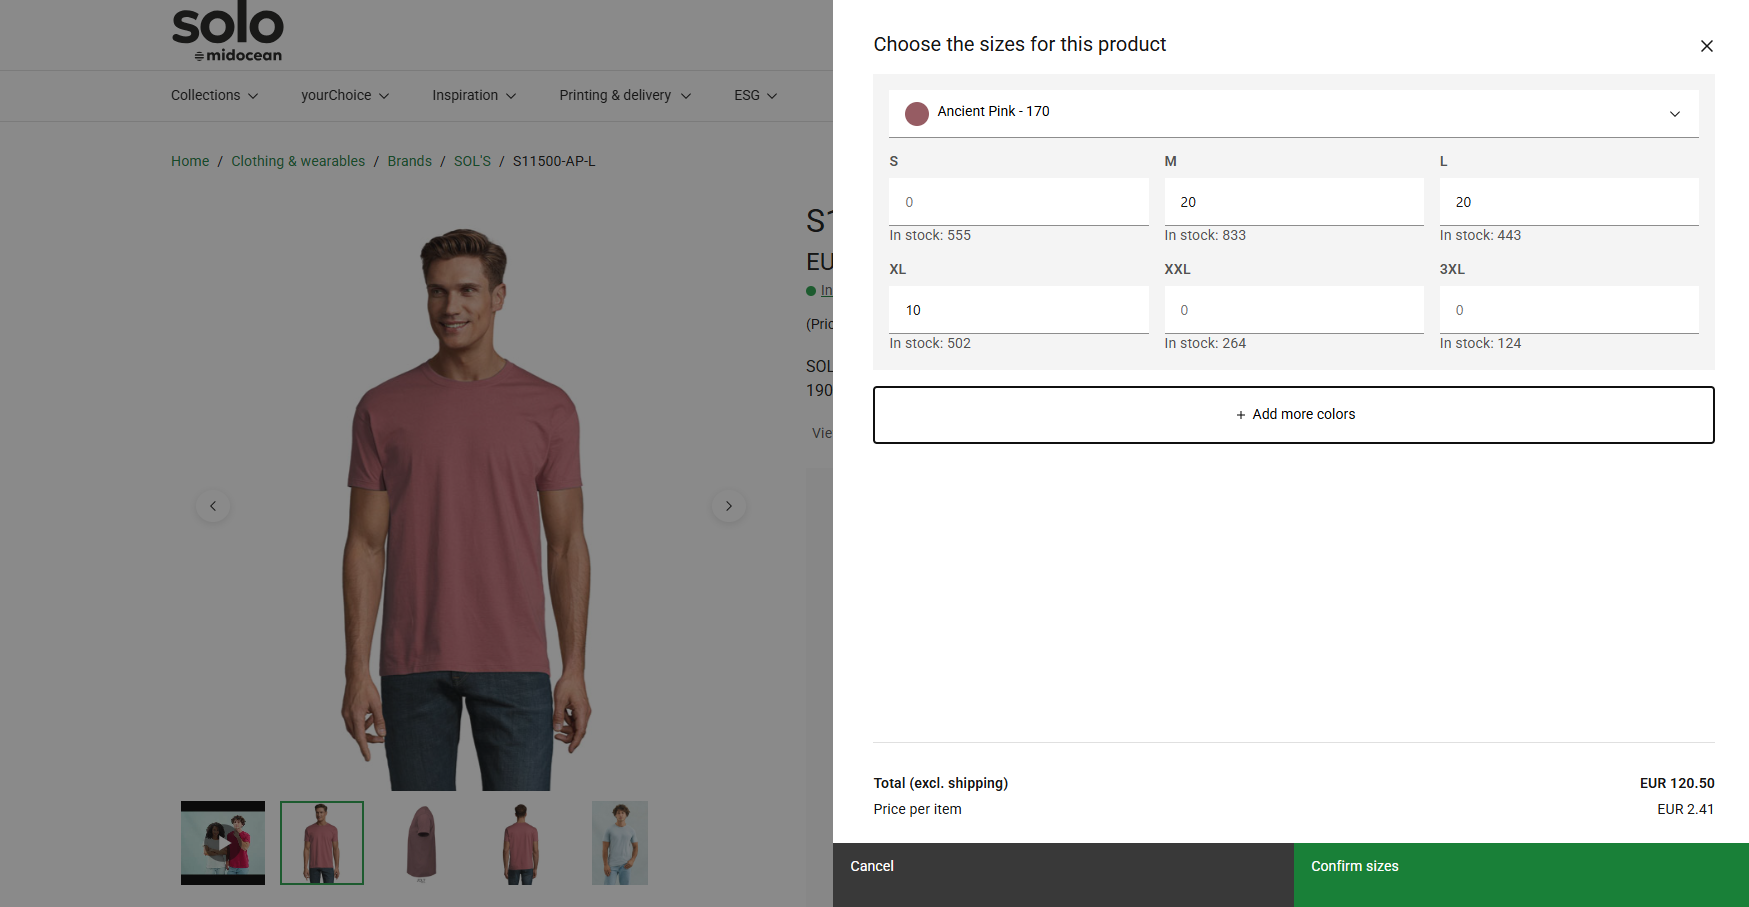Select the back view model thumbnail
This screenshot has width=1749, height=907.
click(x=520, y=843)
